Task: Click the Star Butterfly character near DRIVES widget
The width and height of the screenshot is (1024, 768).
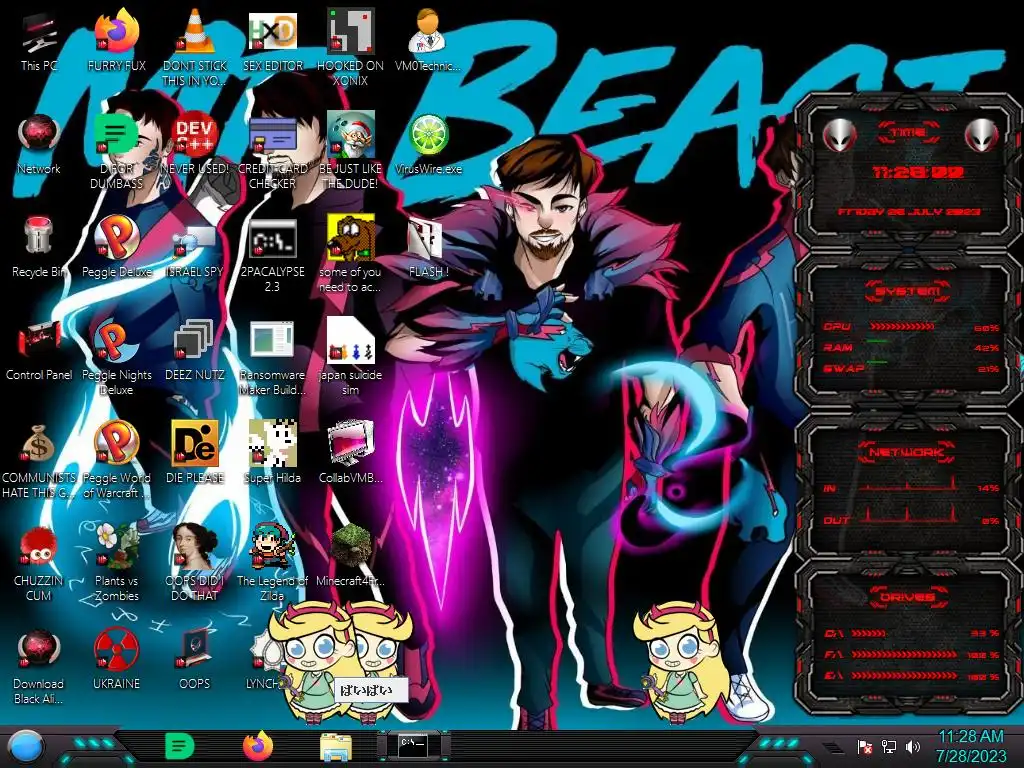Action: tap(681, 662)
